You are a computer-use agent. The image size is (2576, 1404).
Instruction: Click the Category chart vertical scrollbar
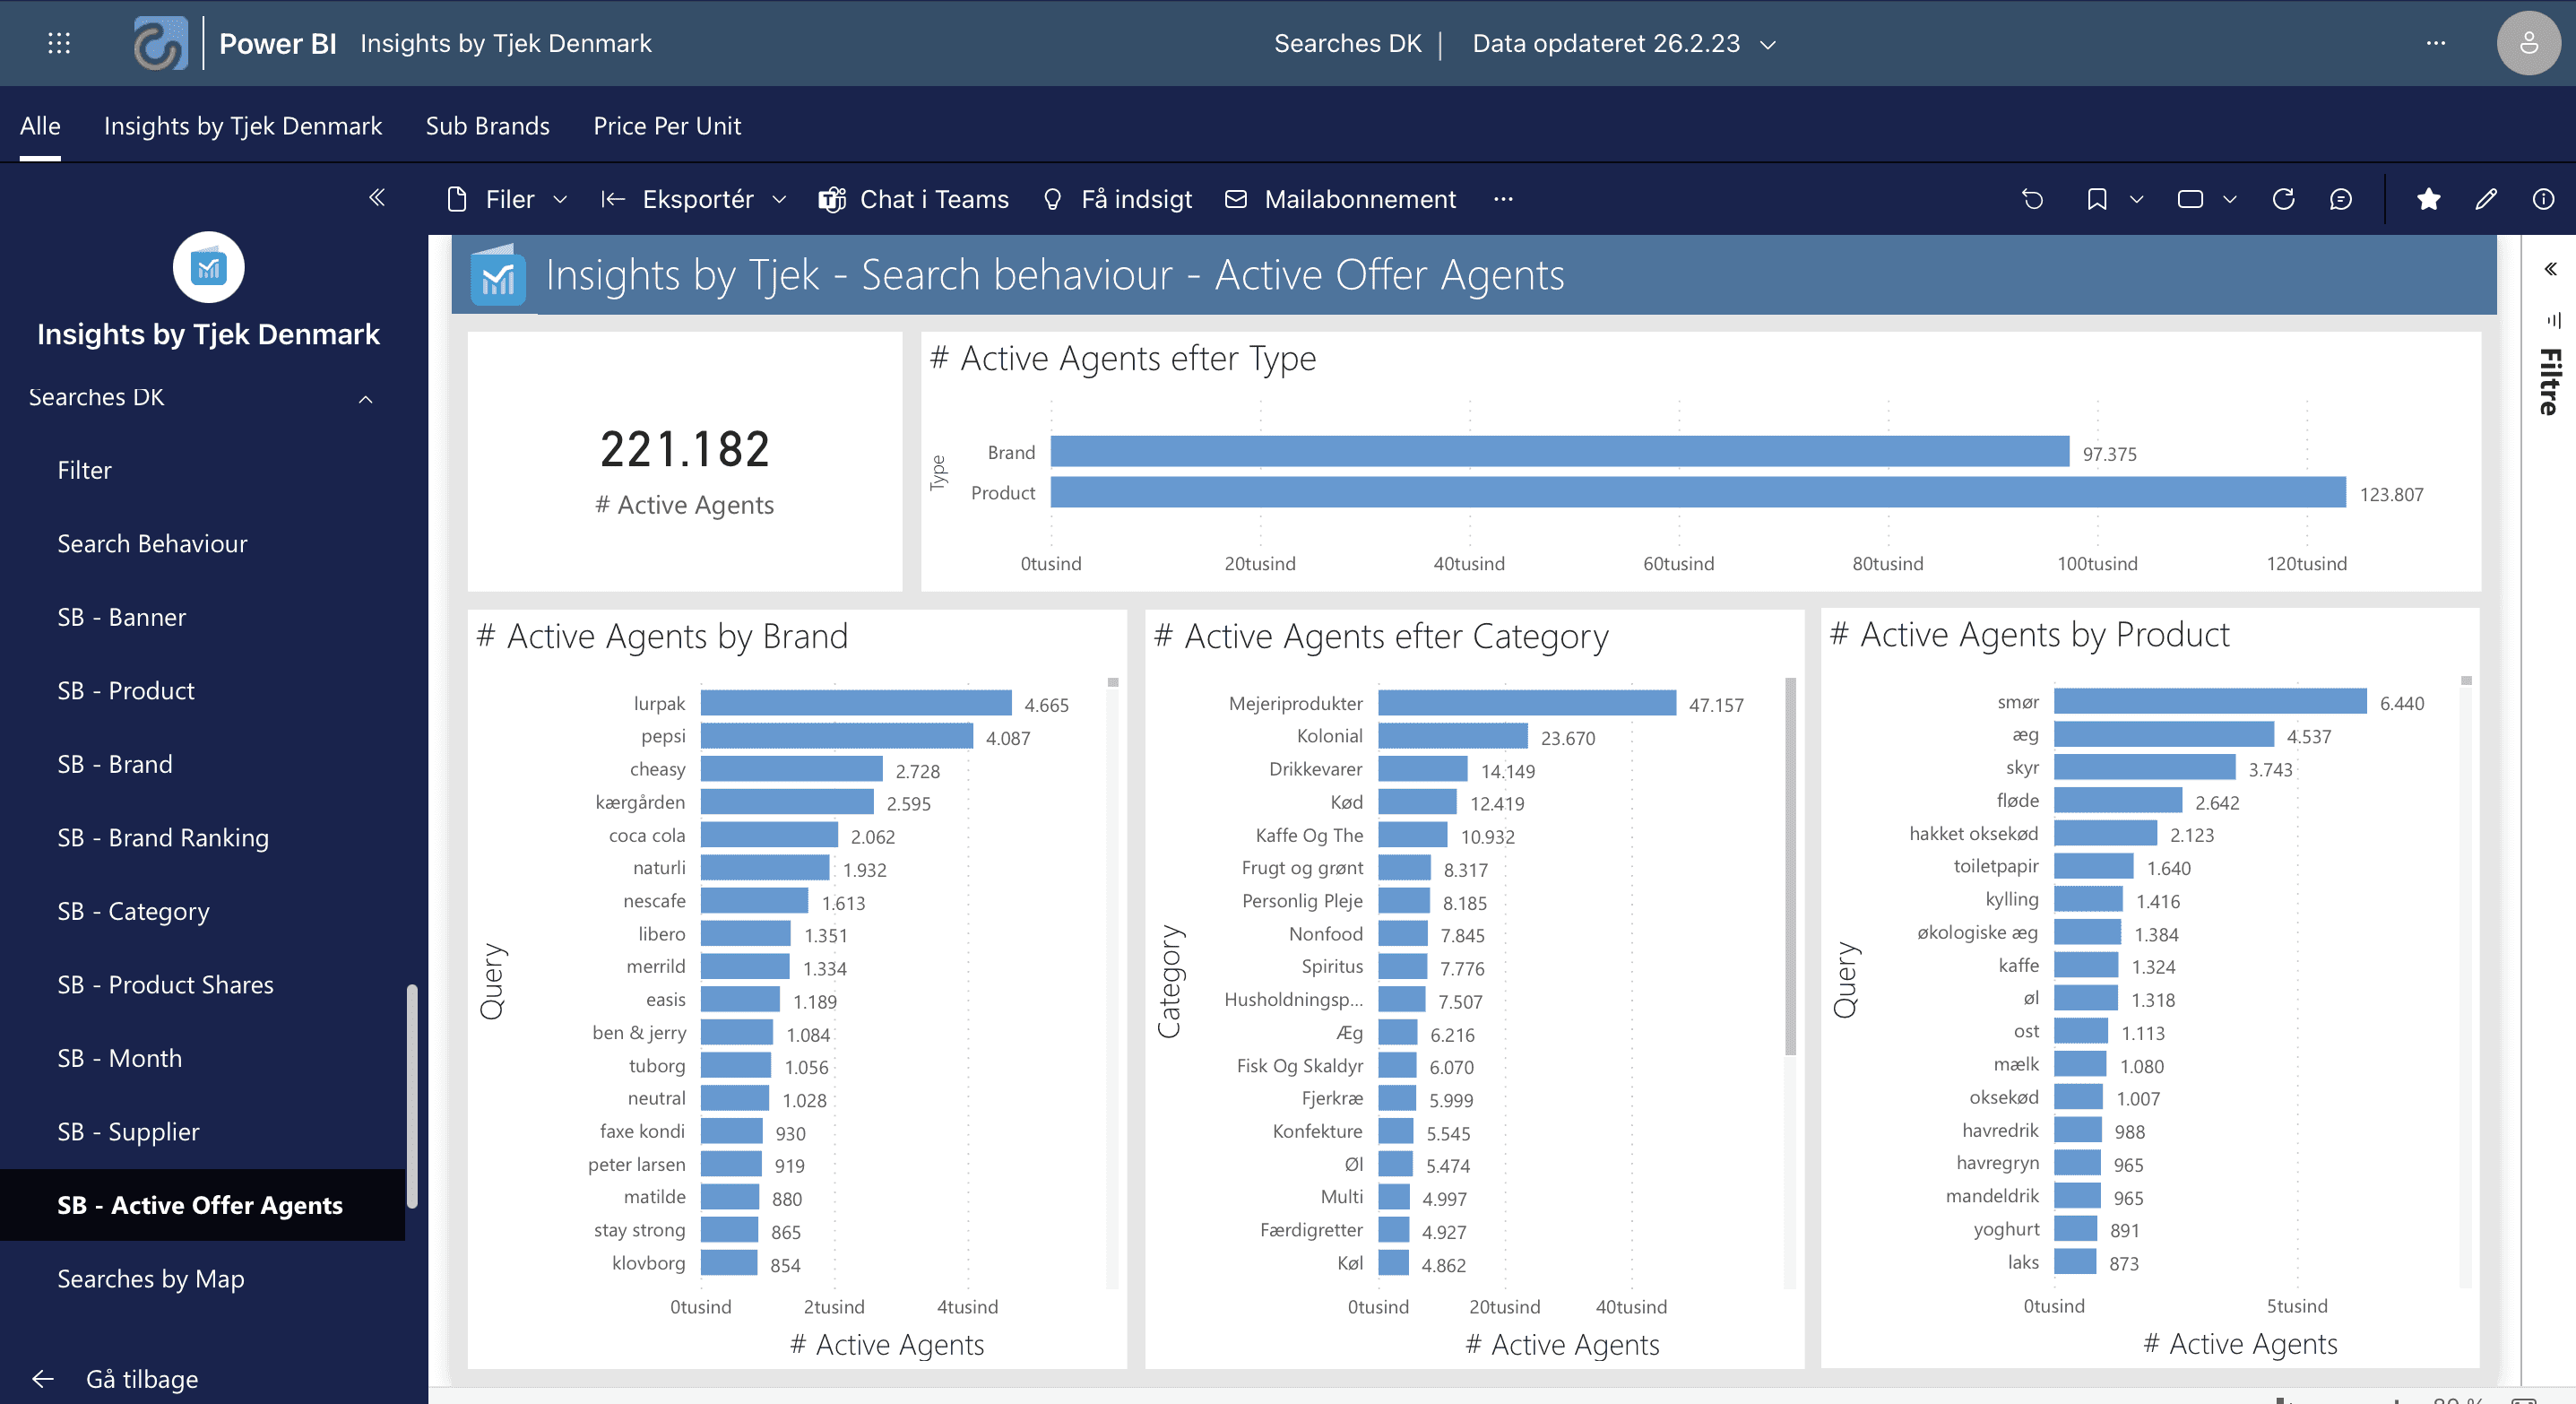(x=1790, y=865)
